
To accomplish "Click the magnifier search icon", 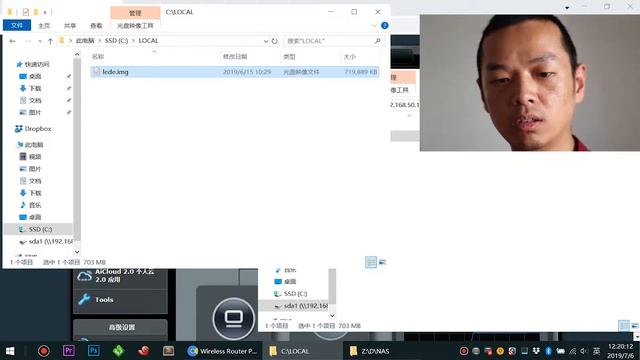I will click(378, 41).
